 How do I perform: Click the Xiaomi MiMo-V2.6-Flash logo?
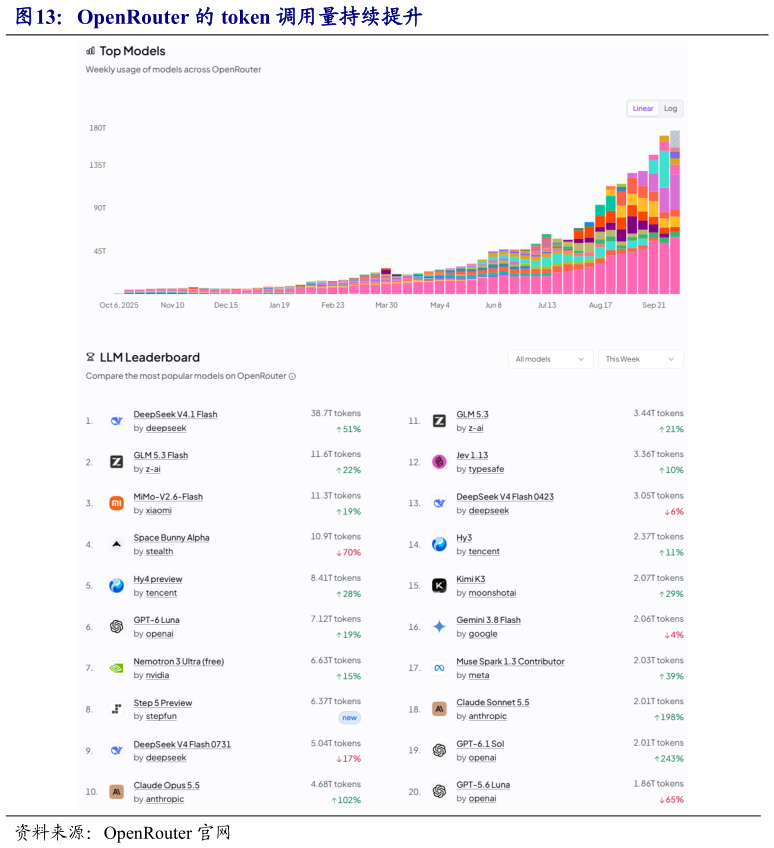pos(116,503)
